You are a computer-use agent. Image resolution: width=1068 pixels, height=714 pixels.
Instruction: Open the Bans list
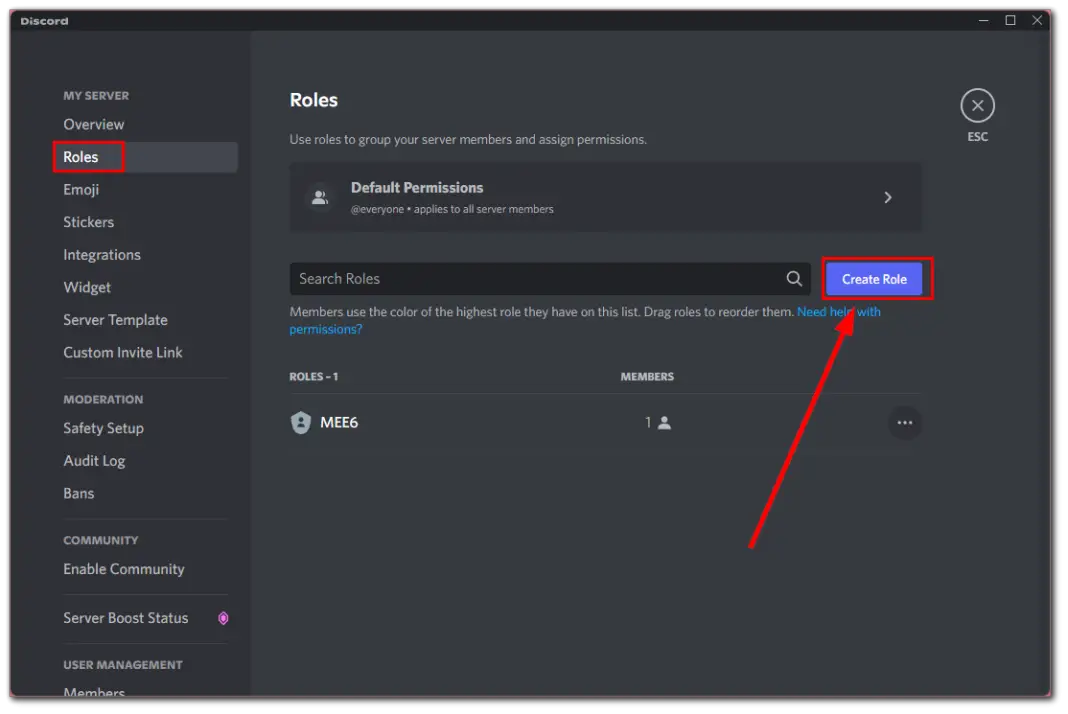(79, 493)
